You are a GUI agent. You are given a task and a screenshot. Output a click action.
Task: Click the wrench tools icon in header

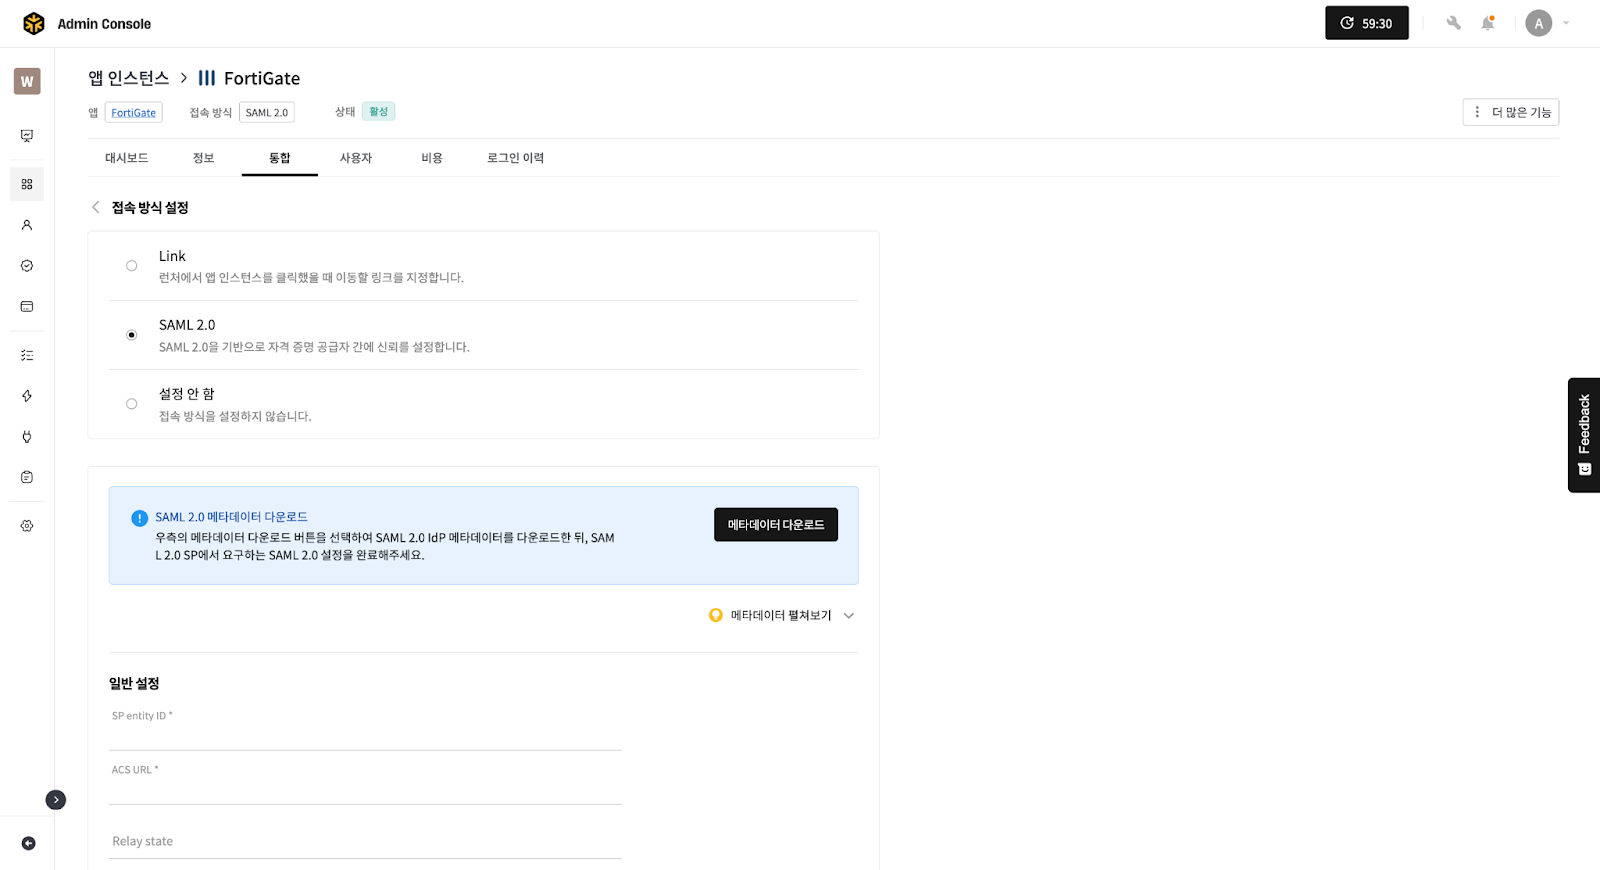click(x=1453, y=23)
